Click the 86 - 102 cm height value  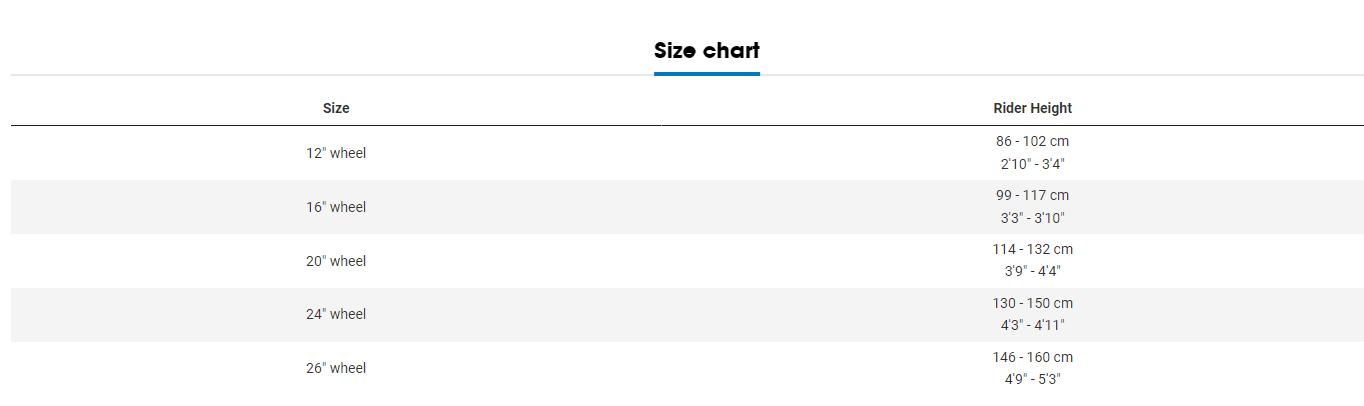pos(1032,141)
